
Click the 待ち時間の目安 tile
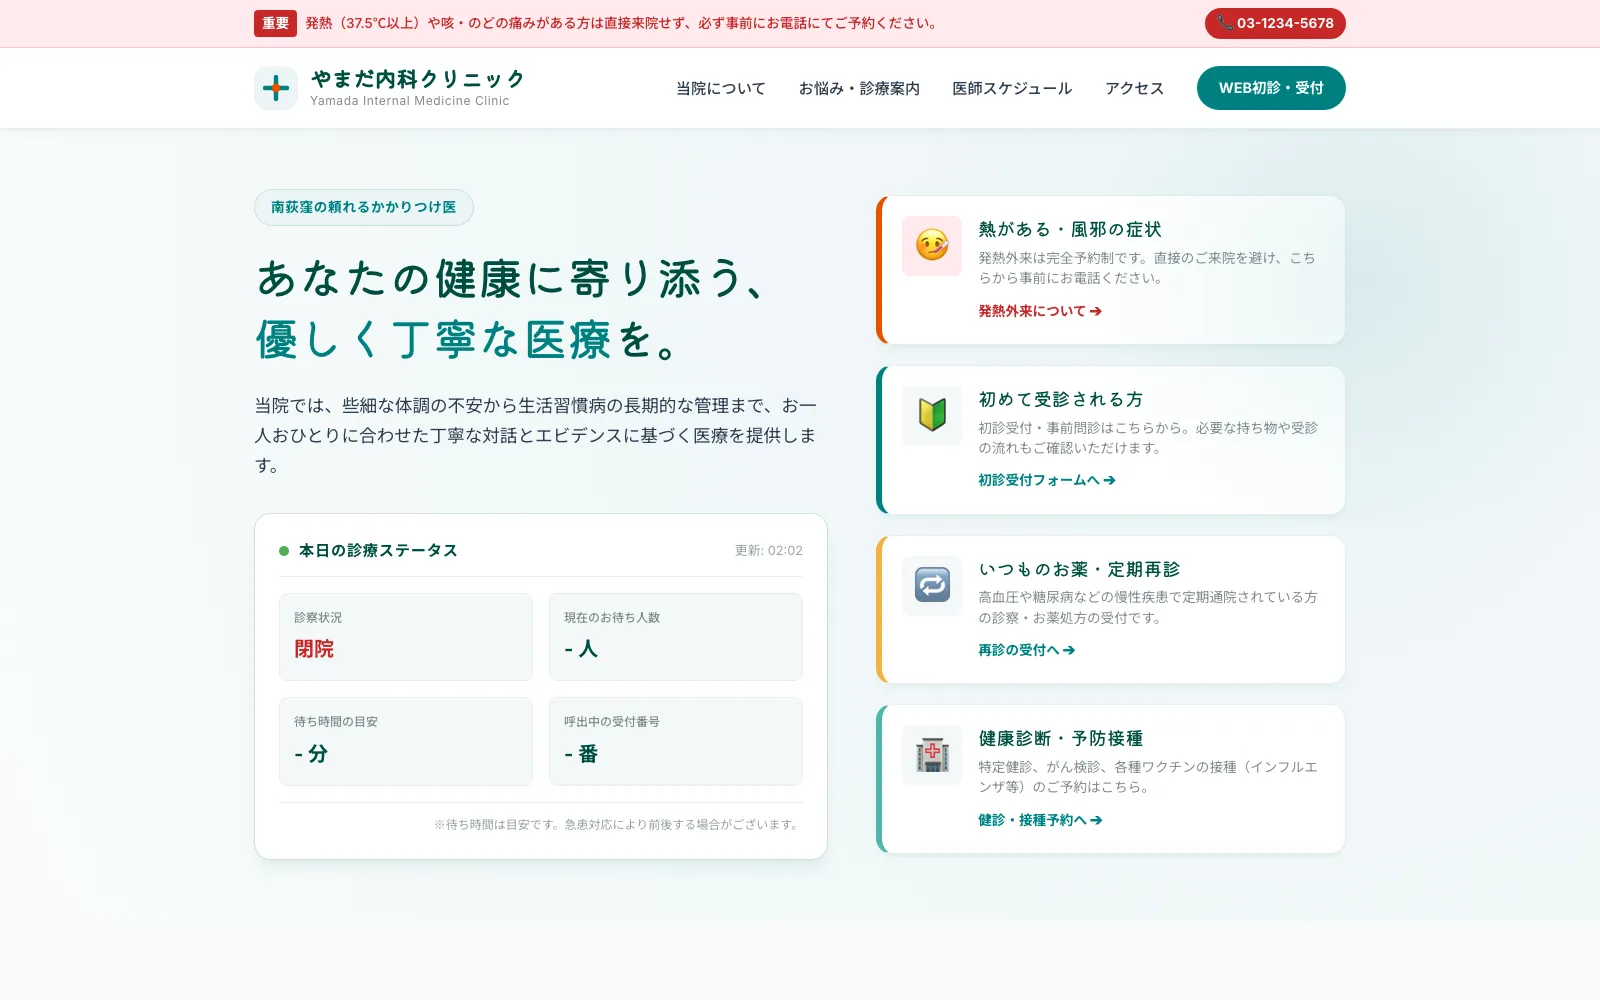(406, 741)
